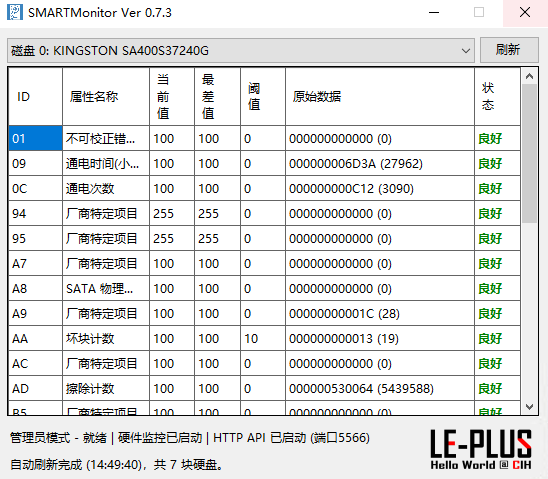Click the 最差值 column header
Viewport: 548px width, 479px height.
point(217,96)
